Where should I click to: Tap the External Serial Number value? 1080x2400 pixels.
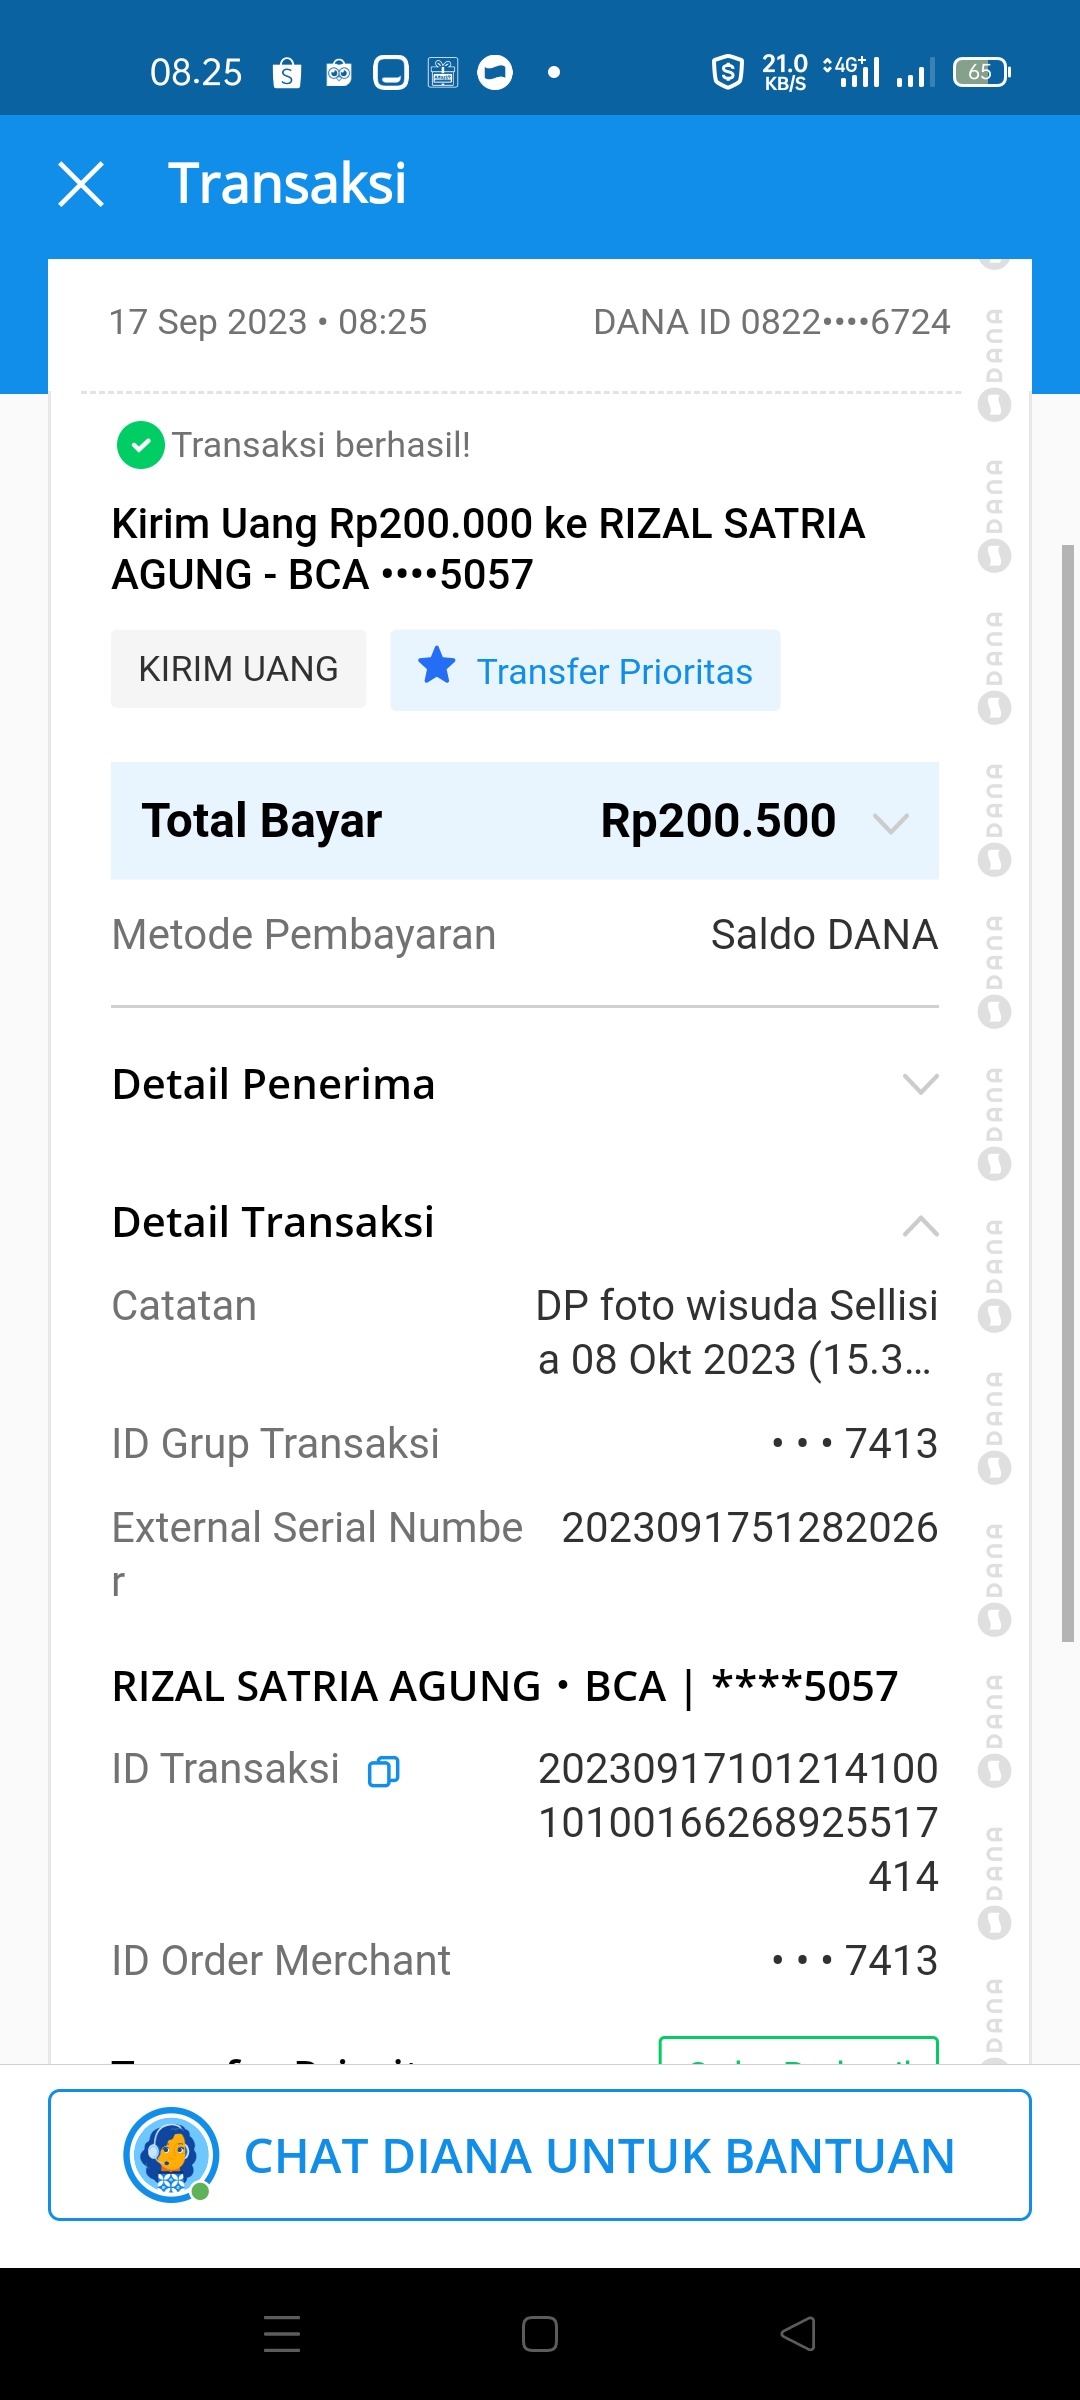tap(749, 1528)
